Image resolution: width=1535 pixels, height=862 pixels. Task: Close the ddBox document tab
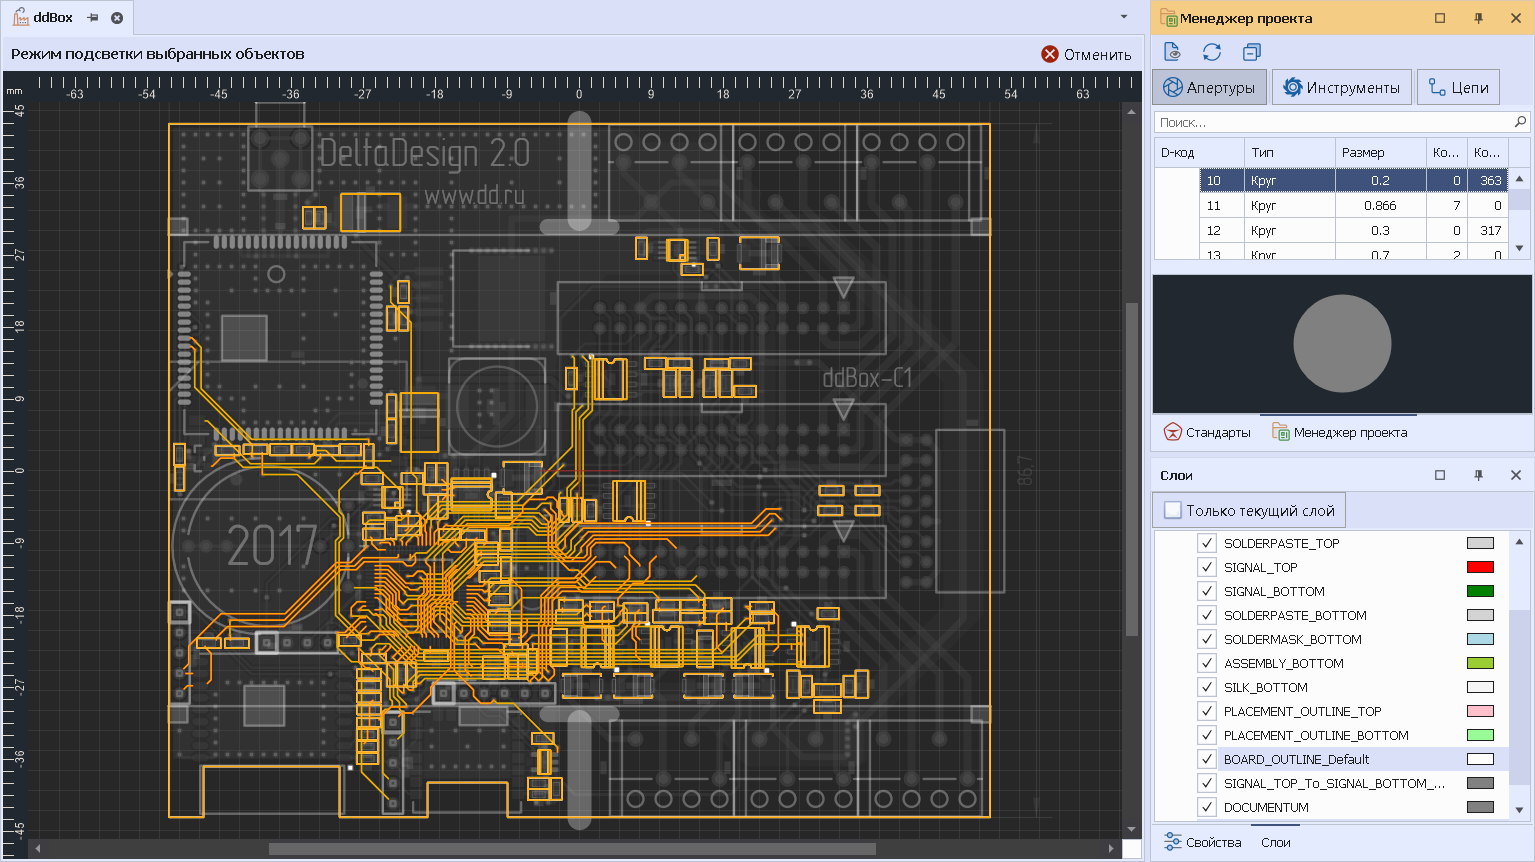coord(117,18)
